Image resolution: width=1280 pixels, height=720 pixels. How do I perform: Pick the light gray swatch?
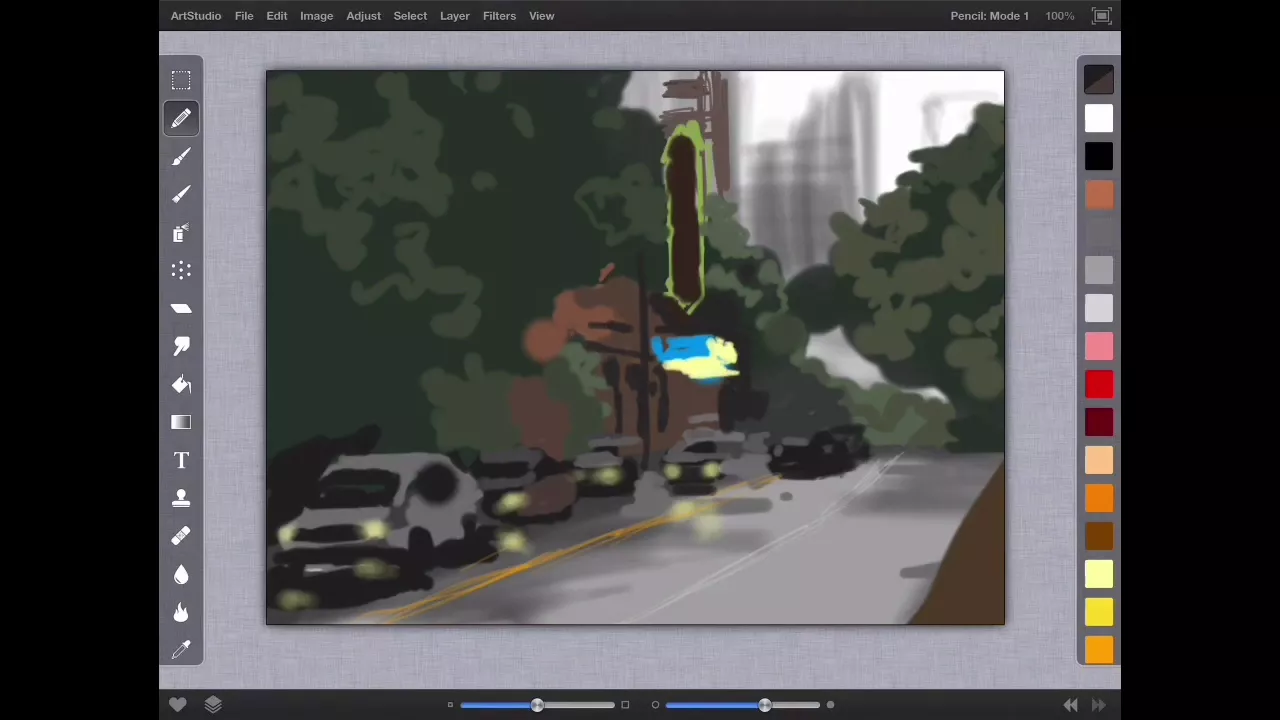[x=1099, y=309]
